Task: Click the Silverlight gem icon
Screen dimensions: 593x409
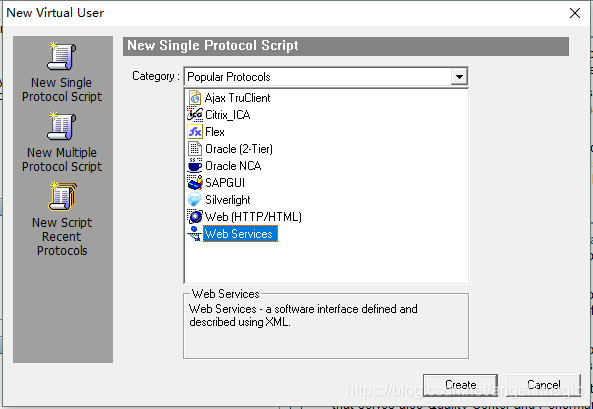Action: point(195,200)
